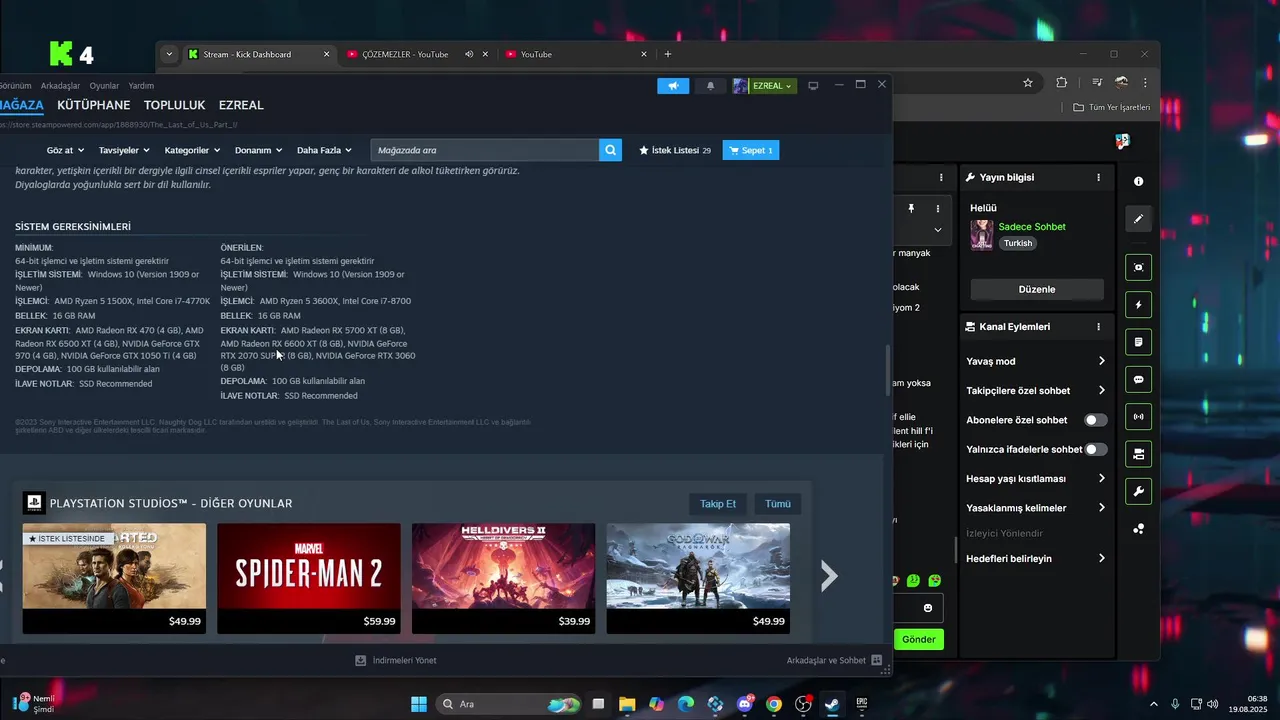The width and height of the screenshot is (1280, 720).
Task: Open Epic Games launcher from the taskbar
Action: 861,704
